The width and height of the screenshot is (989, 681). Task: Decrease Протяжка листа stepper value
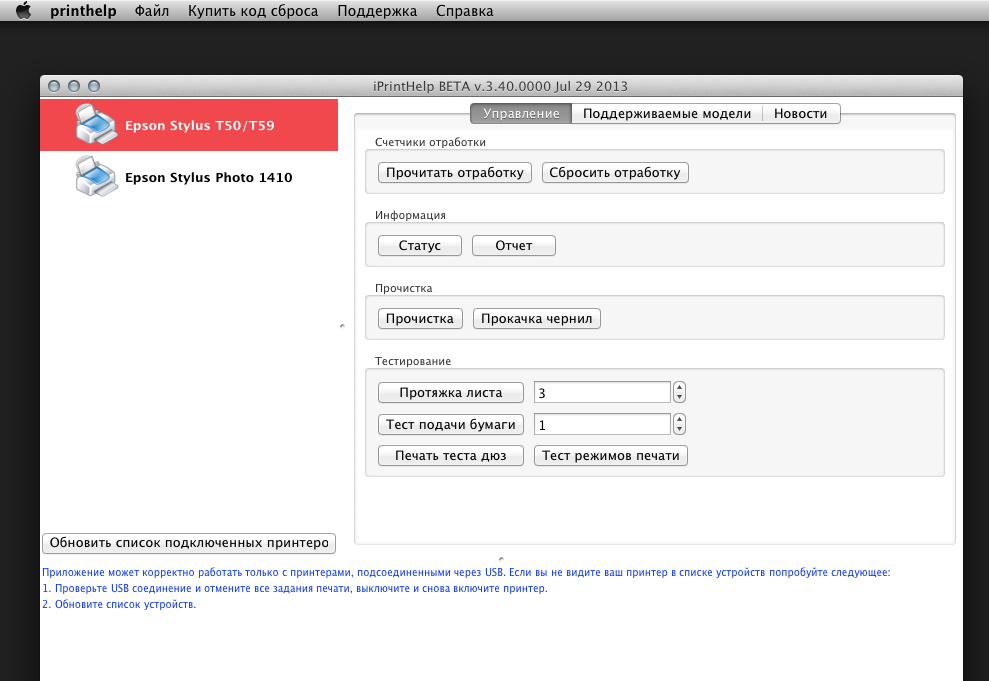click(x=679, y=397)
